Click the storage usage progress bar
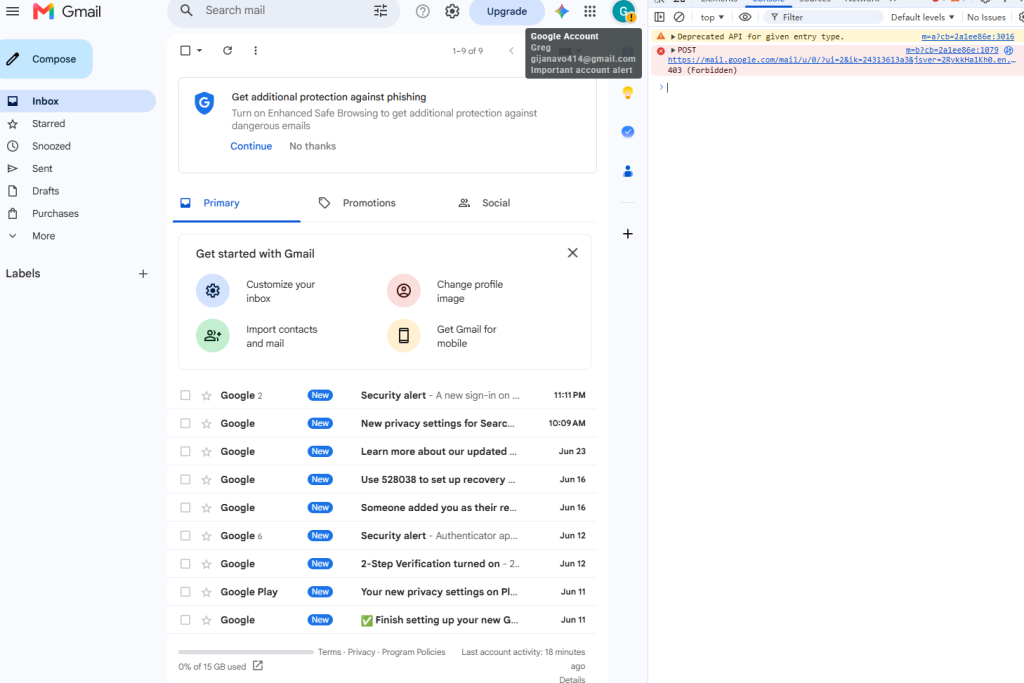The width and height of the screenshot is (1024, 683). coord(246,652)
